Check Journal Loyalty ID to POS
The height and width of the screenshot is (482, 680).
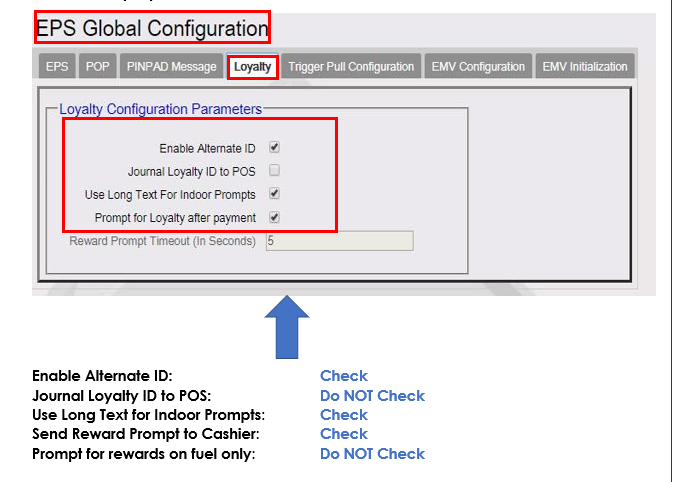274,171
